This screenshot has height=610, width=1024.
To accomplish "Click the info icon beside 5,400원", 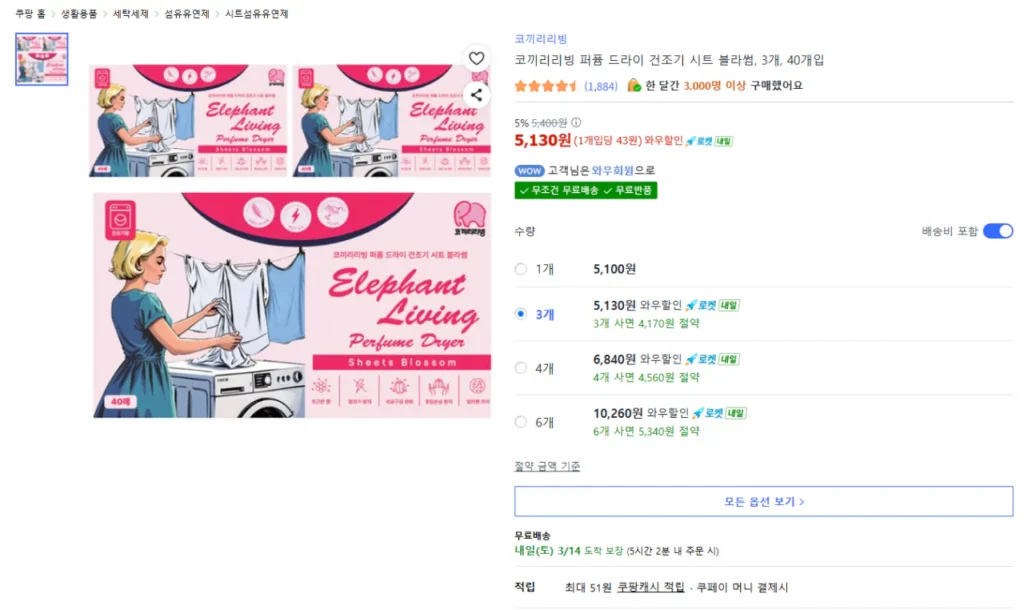I will [x=576, y=123].
